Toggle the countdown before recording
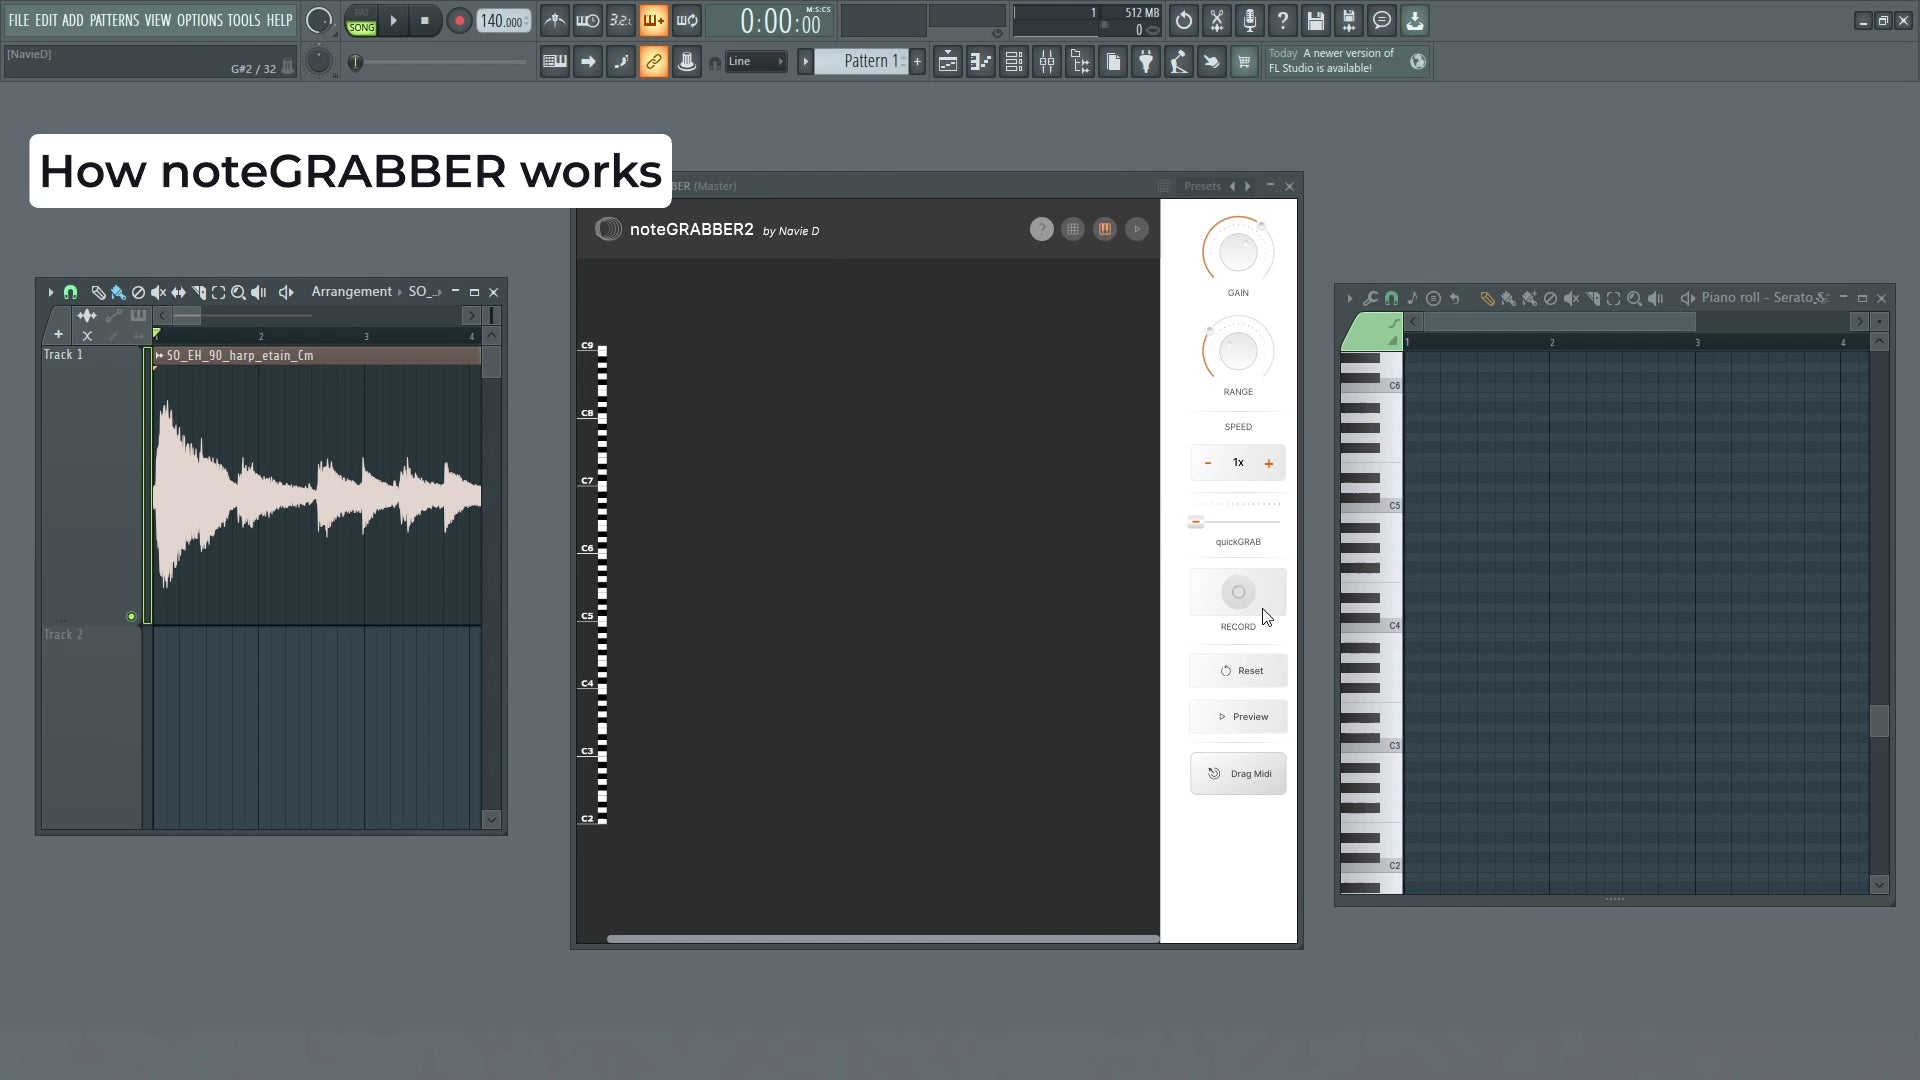 click(x=620, y=21)
